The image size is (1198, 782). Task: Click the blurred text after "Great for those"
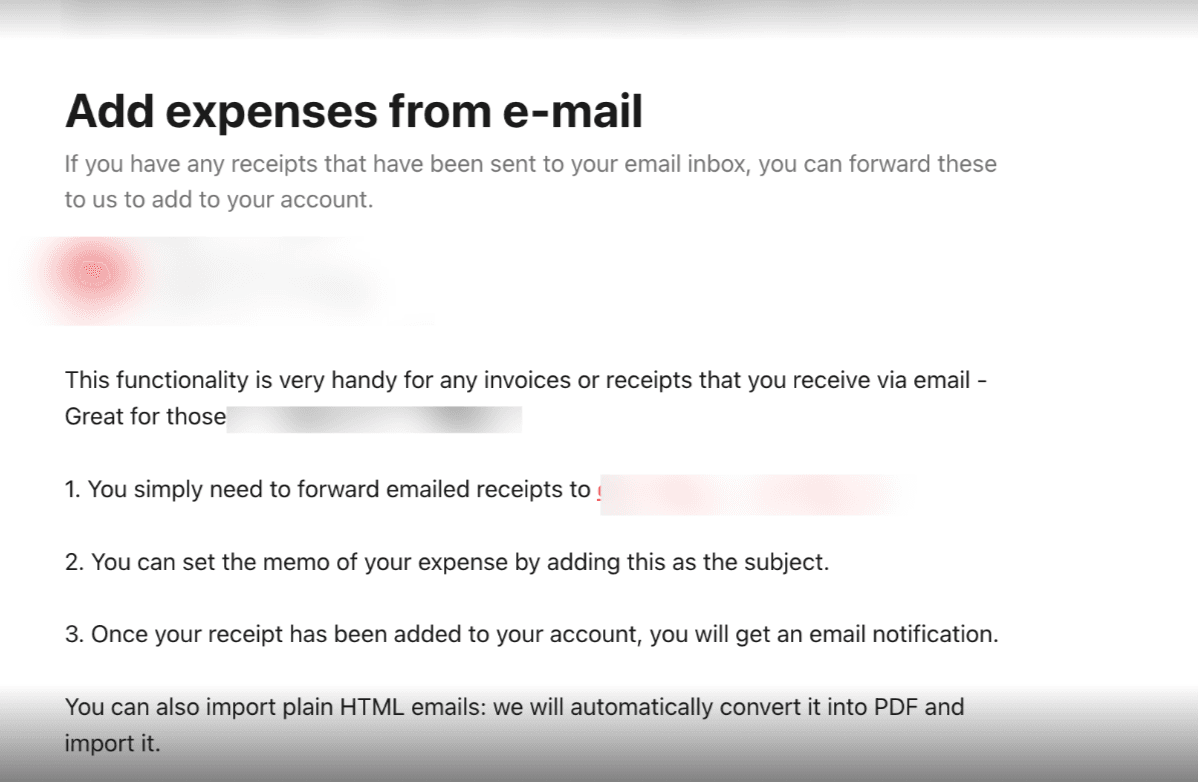click(x=375, y=417)
